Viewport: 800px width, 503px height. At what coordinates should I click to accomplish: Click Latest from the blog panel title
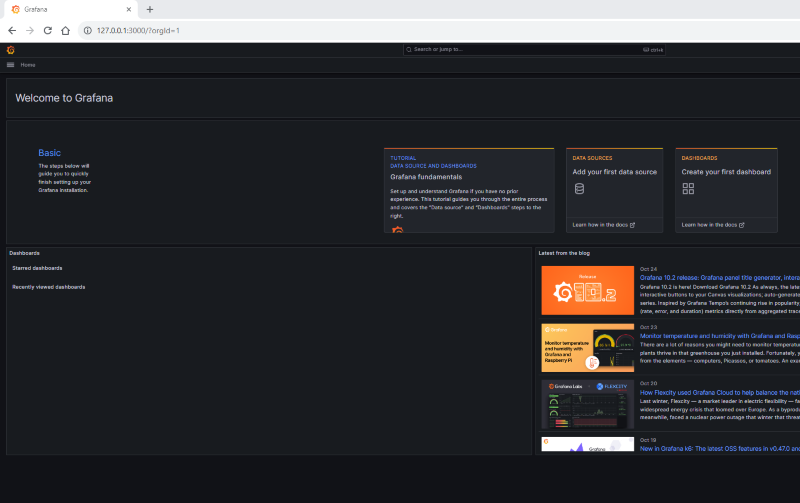[x=564, y=253]
